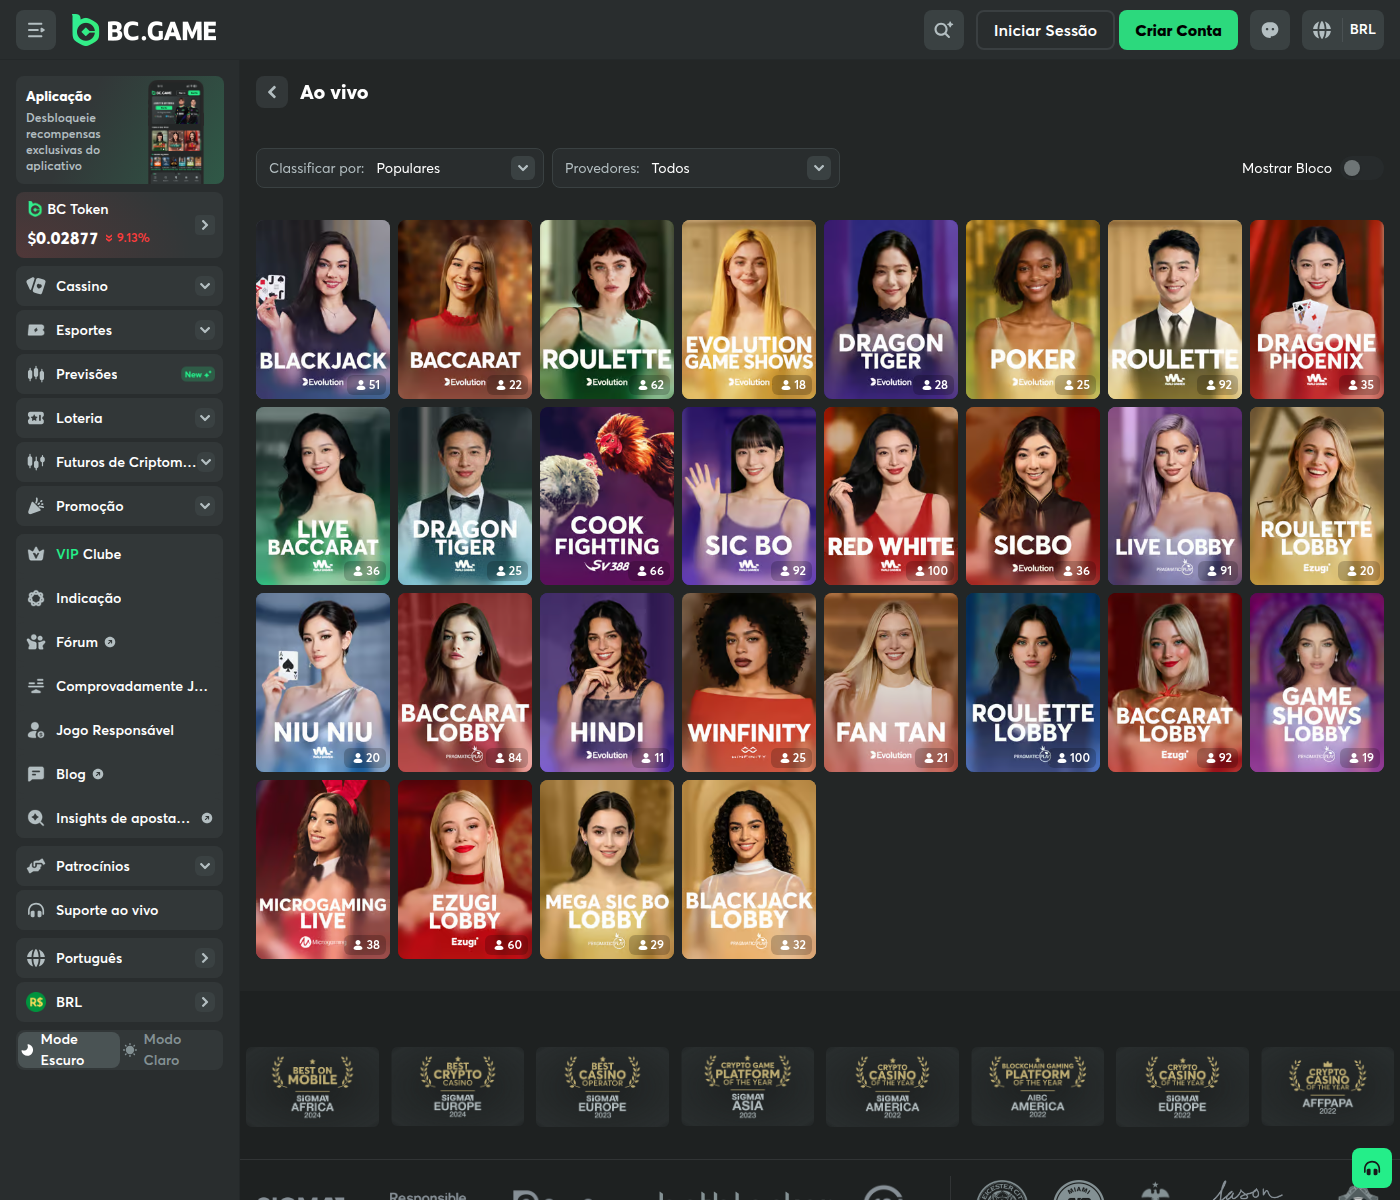This screenshot has width=1400, height=1200.
Task: Open the Winfinity game card
Action: click(749, 683)
